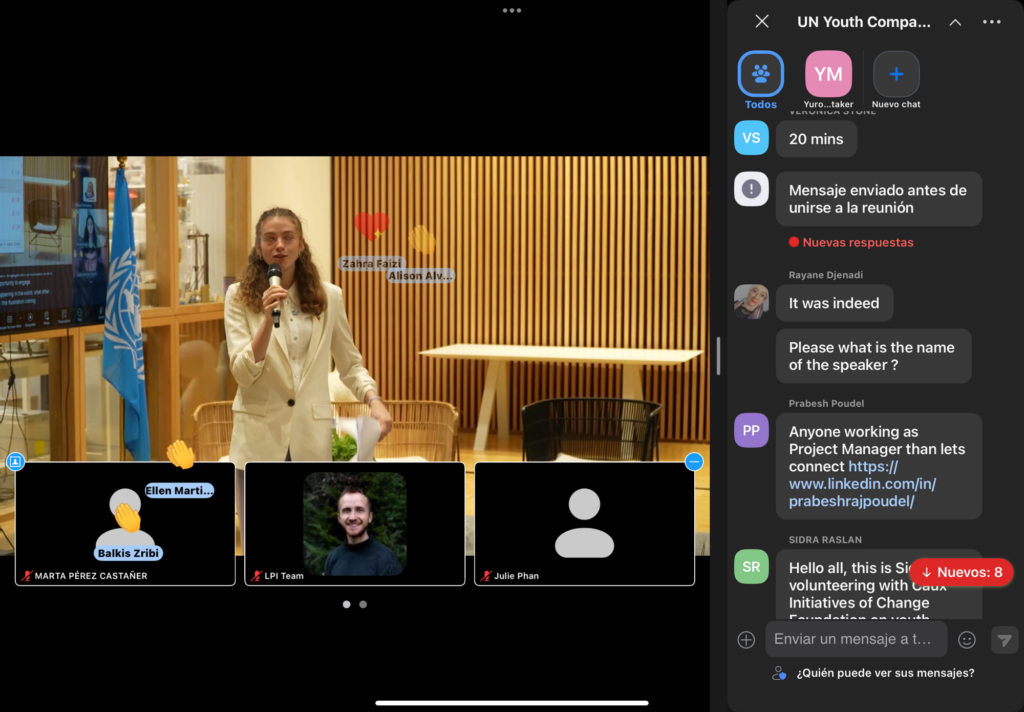
Task: Click the three dots above the video
Action: coord(512,10)
